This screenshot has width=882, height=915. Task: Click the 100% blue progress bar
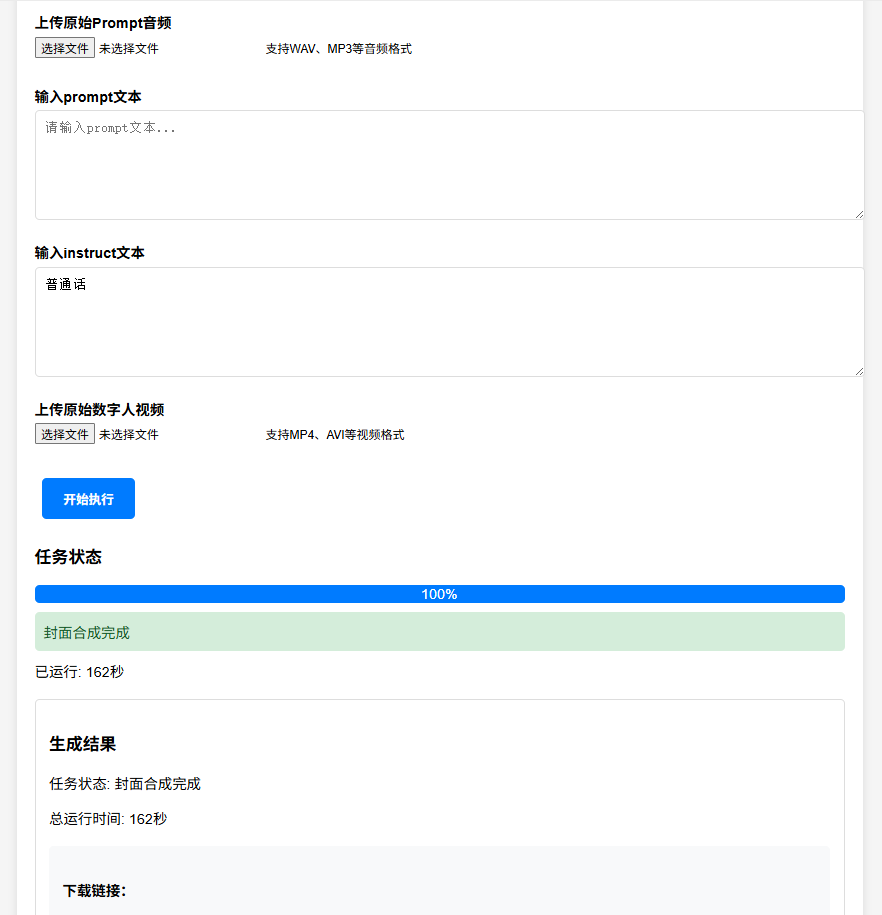click(440, 594)
